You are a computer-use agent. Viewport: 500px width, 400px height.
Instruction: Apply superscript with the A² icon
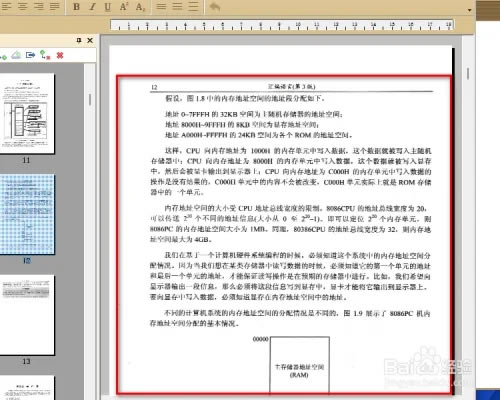pyautogui.click(x=124, y=7)
